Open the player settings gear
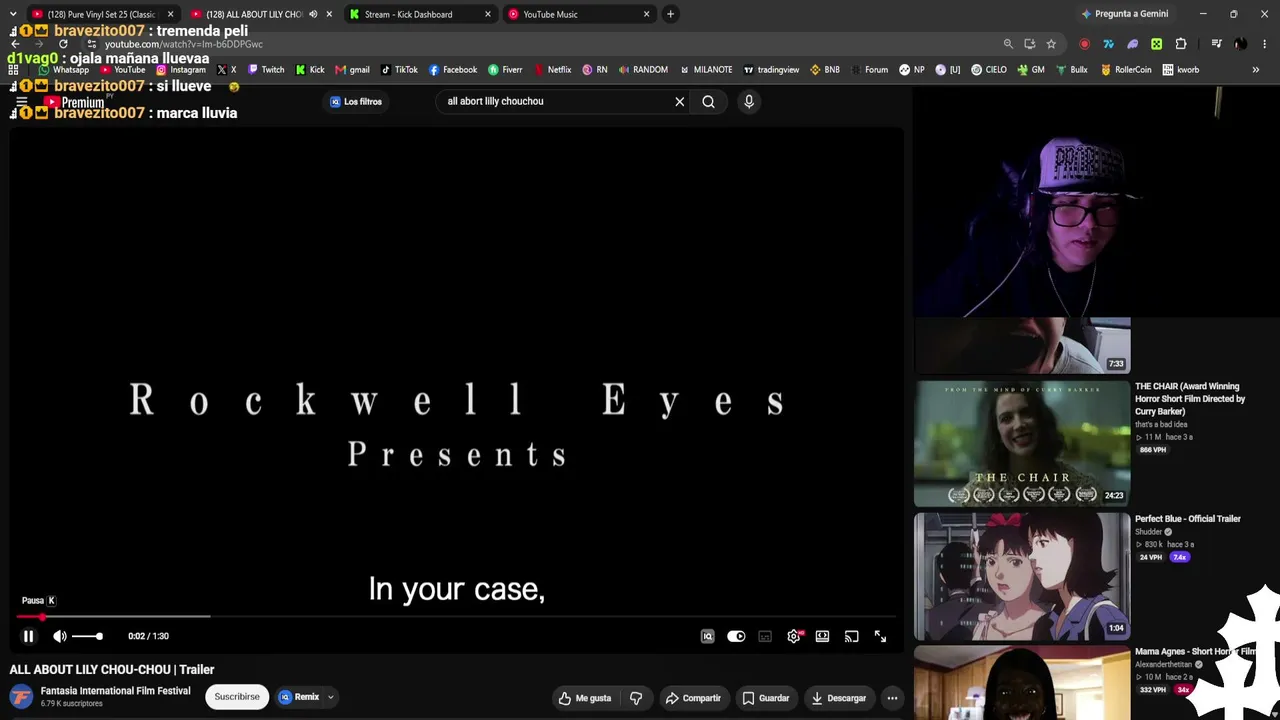The image size is (1280, 720). [794, 636]
